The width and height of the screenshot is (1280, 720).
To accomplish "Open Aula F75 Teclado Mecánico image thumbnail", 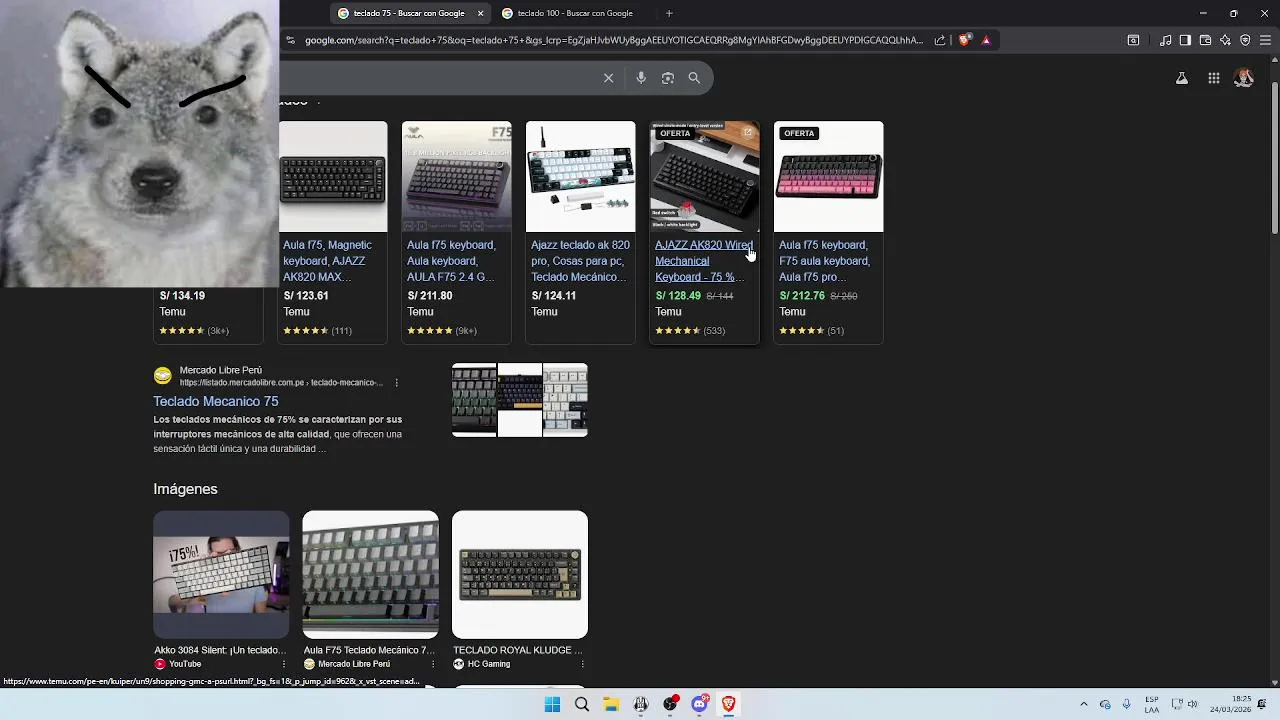I will pos(370,575).
